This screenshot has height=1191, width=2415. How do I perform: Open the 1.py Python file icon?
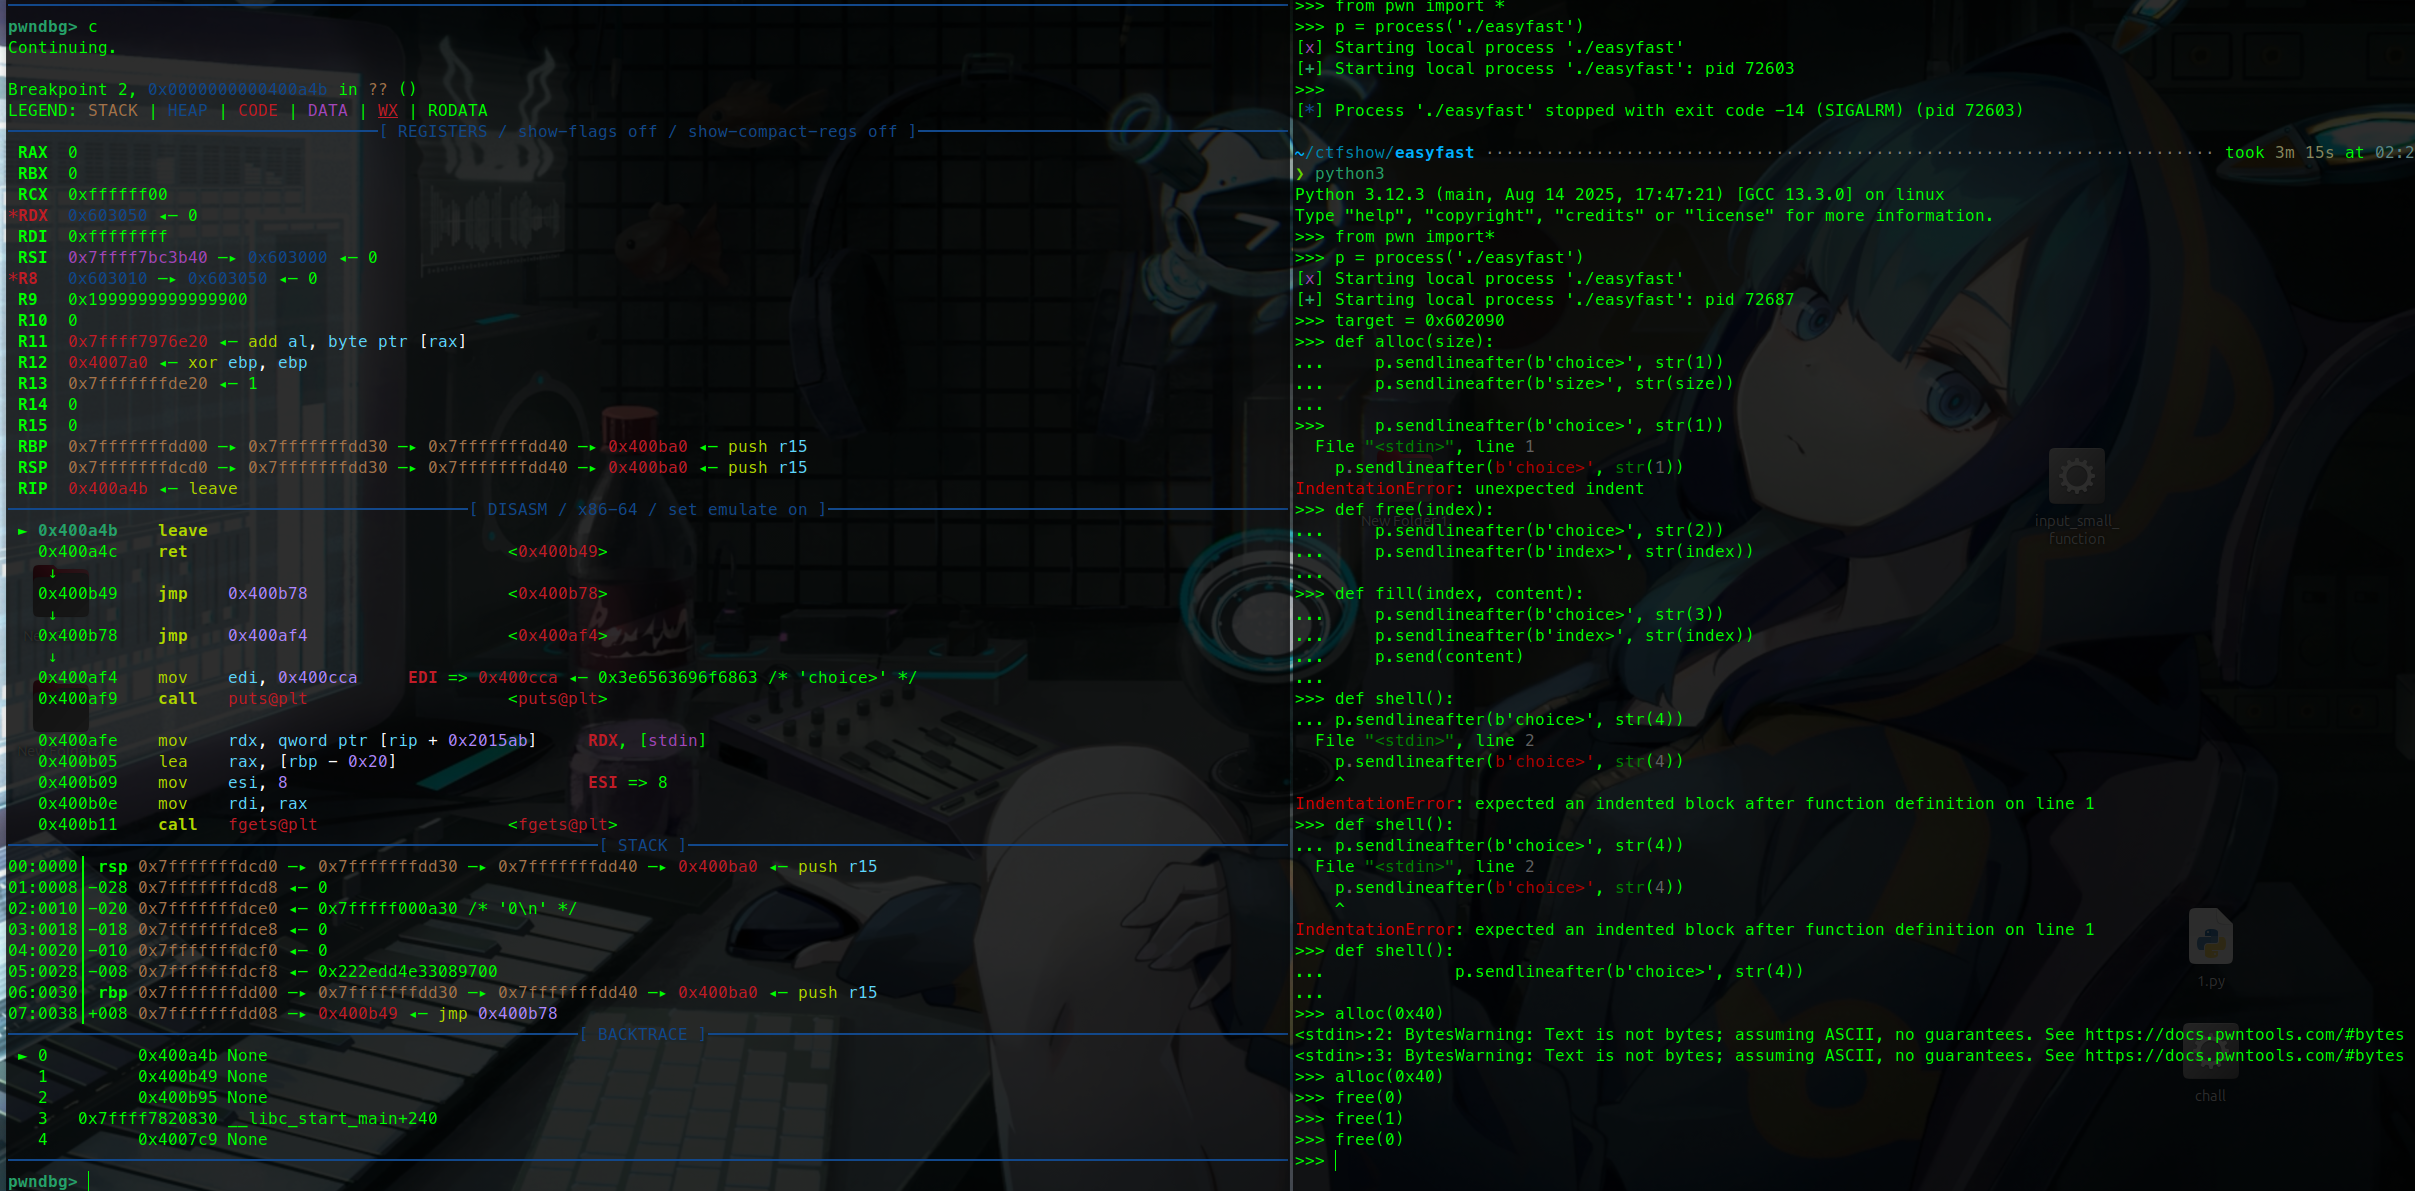click(2210, 938)
